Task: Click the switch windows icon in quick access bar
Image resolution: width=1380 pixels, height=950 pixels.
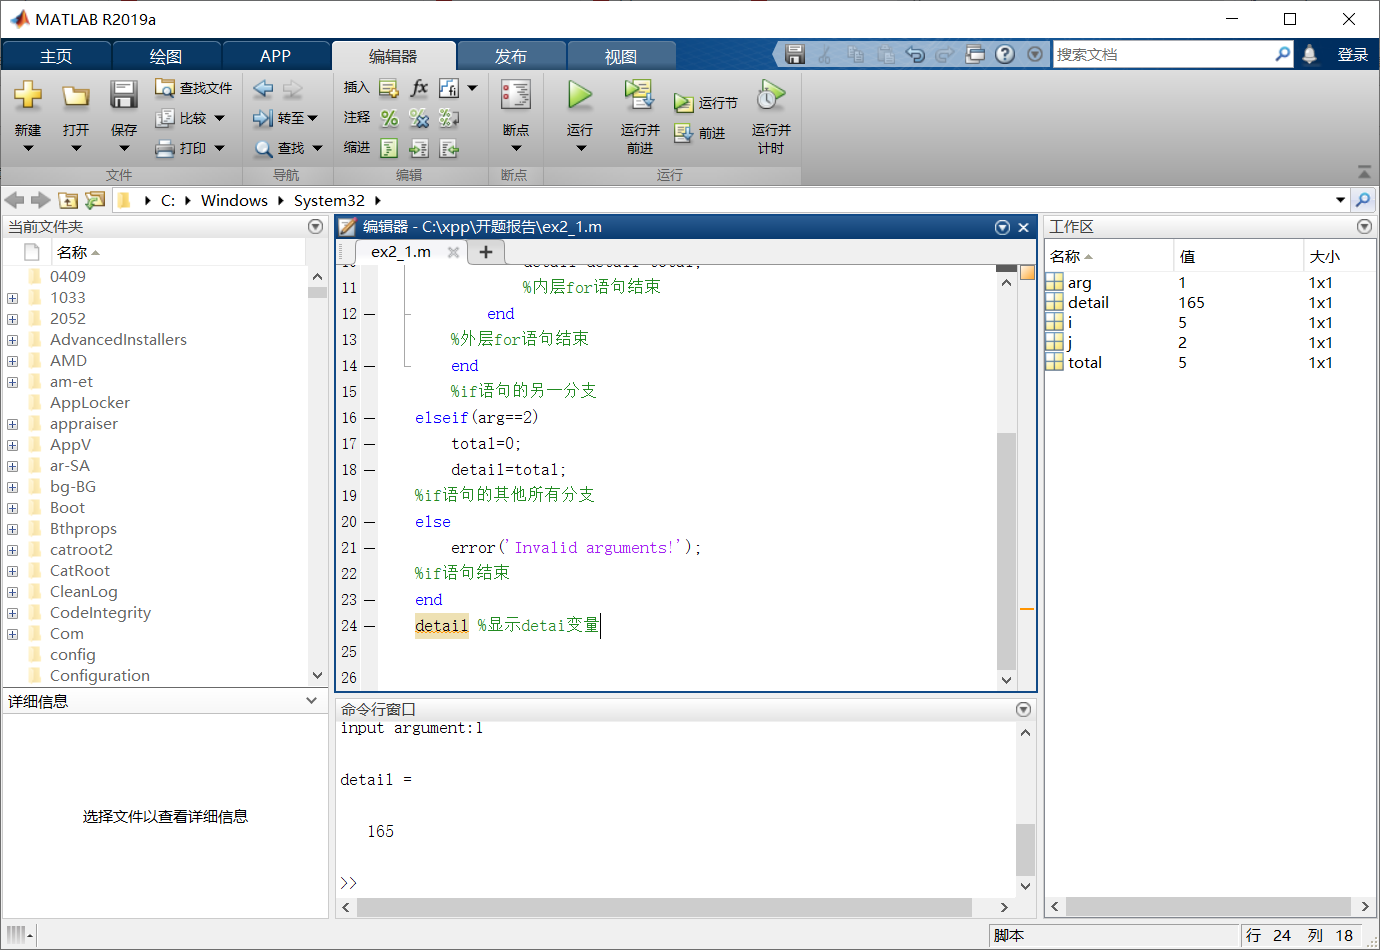Action: [x=975, y=54]
